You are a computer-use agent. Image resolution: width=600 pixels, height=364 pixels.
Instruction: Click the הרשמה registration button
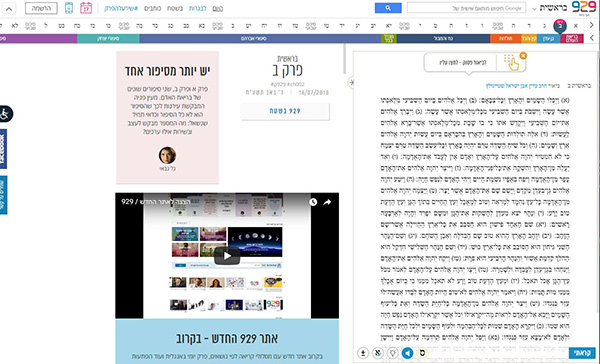[41, 8]
